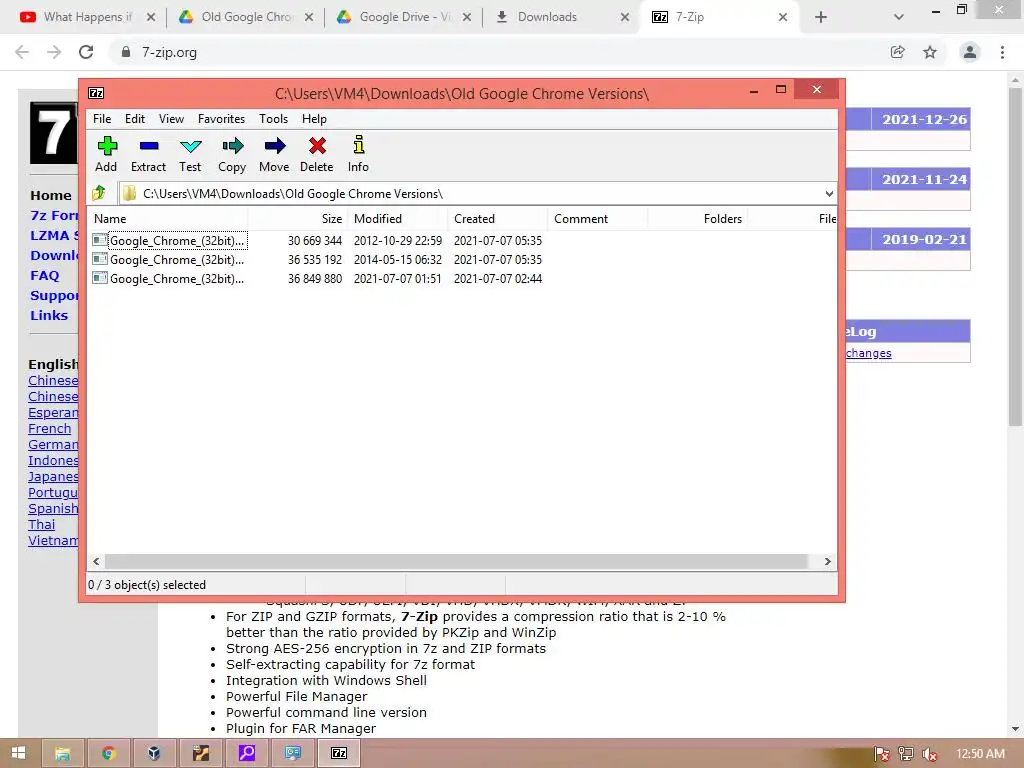Click the 7-Zip taskbar icon
Image resolution: width=1024 pixels, height=768 pixels.
(x=339, y=753)
